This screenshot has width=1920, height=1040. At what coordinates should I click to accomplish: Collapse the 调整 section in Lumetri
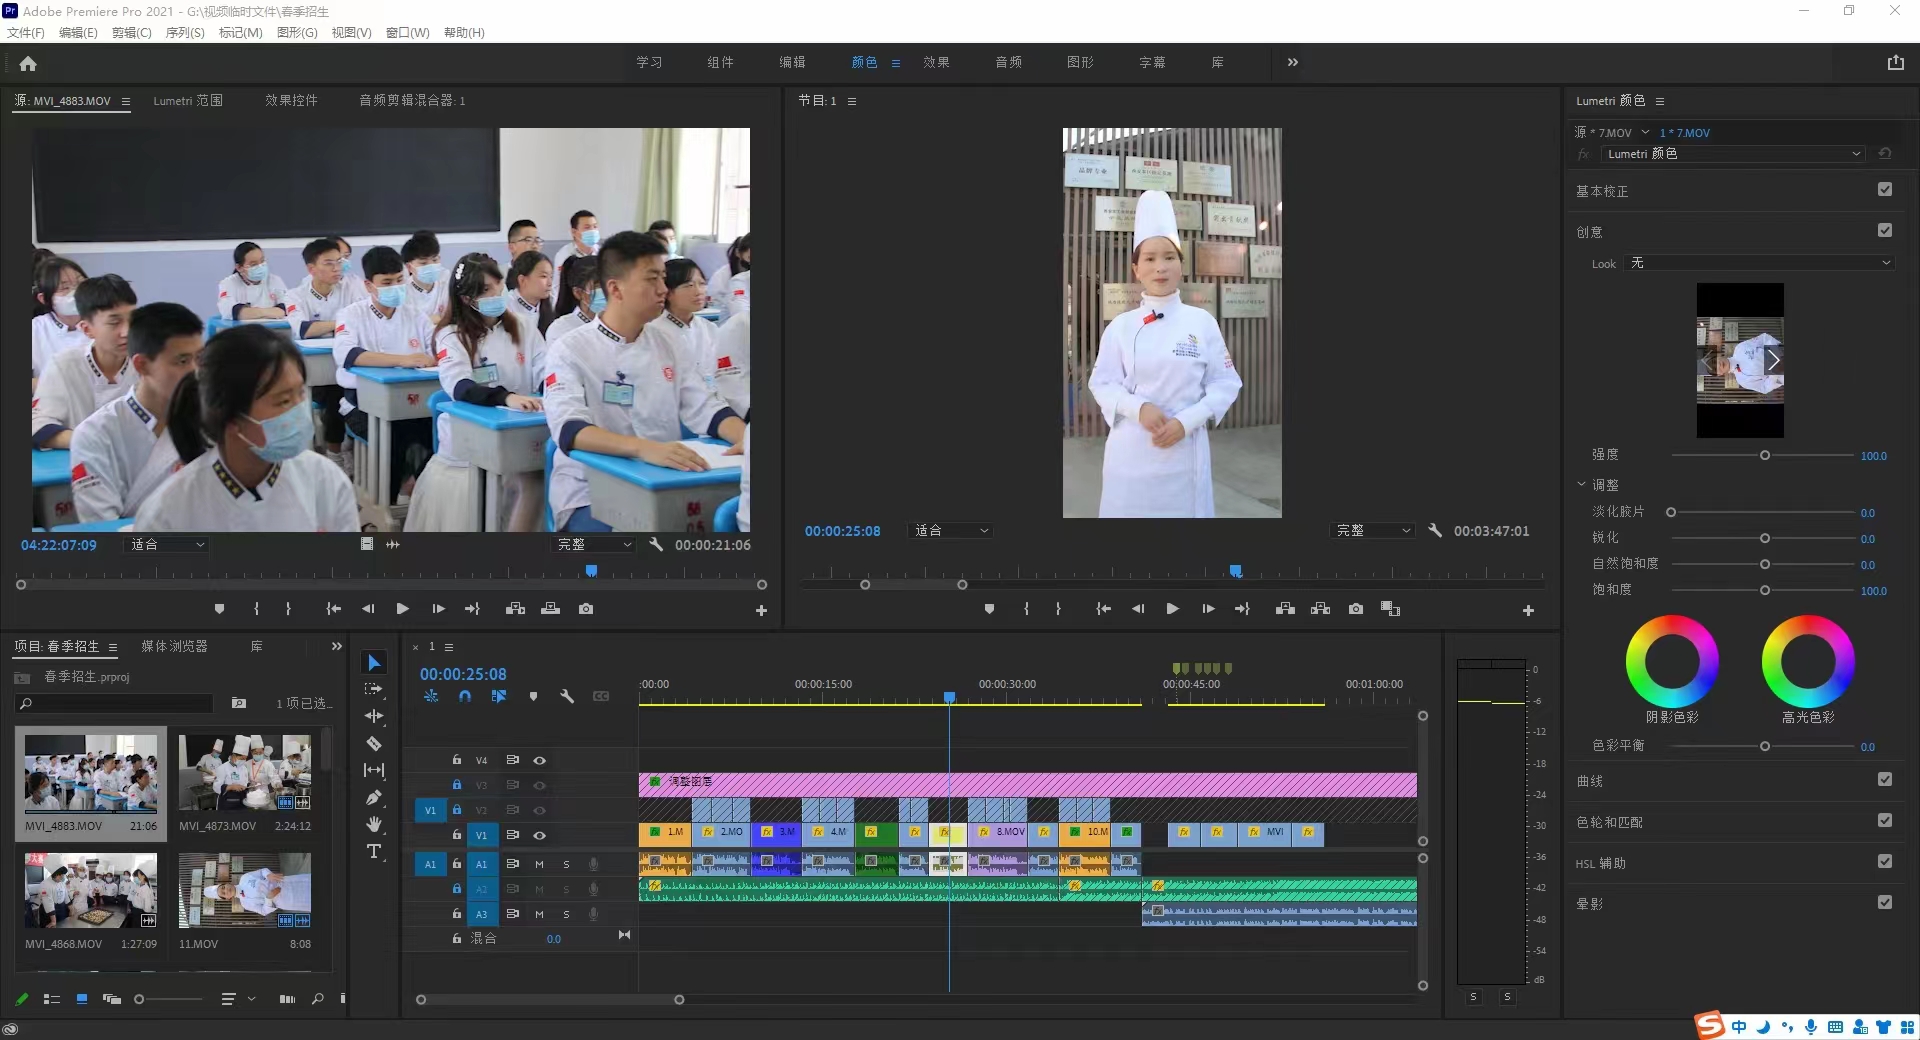pyautogui.click(x=1582, y=485)
